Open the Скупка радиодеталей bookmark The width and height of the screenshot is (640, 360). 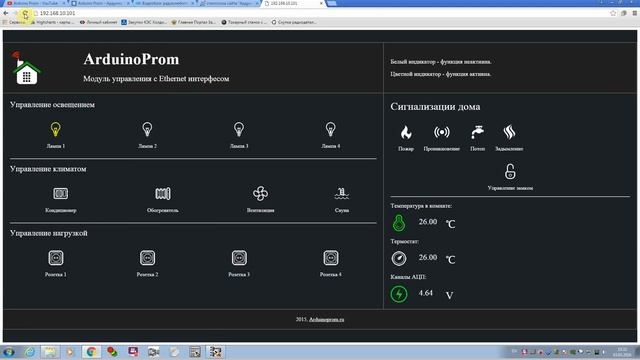tap(294, 22)
